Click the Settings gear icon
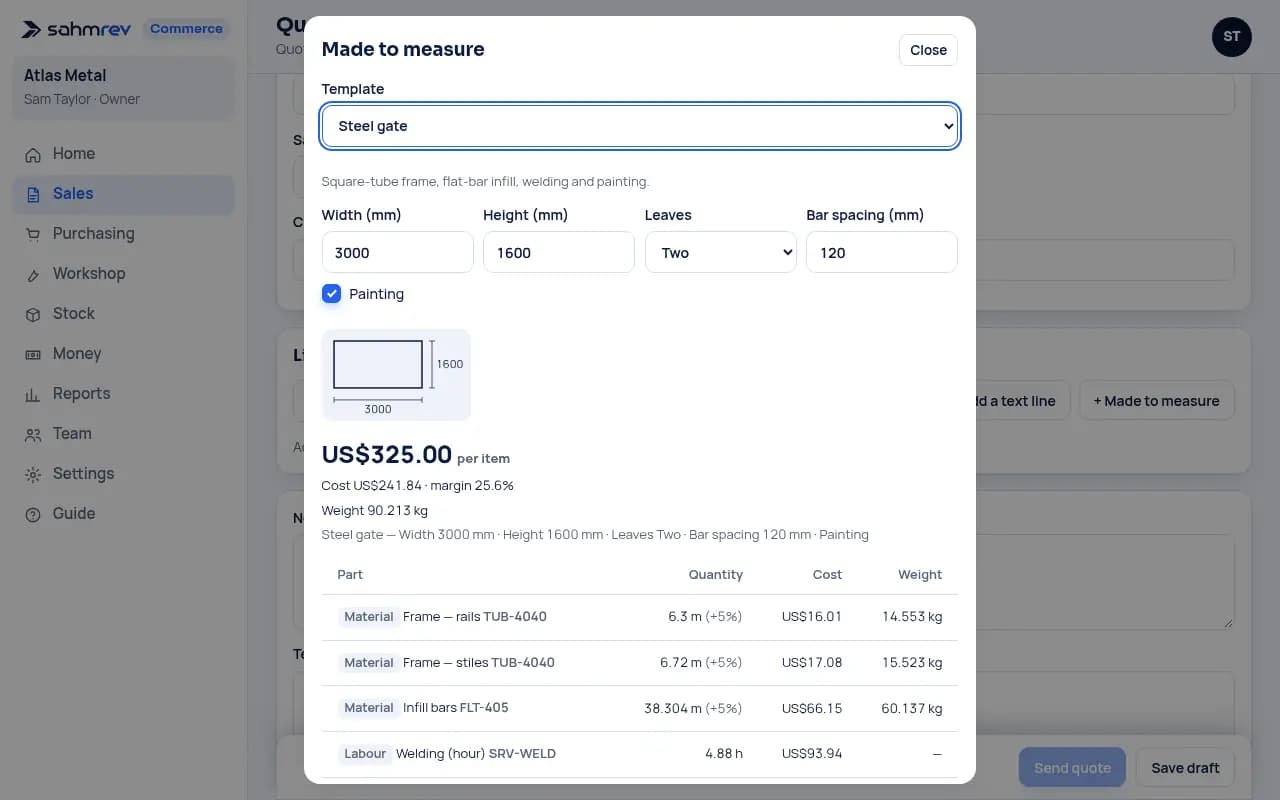 click(33, 474)
